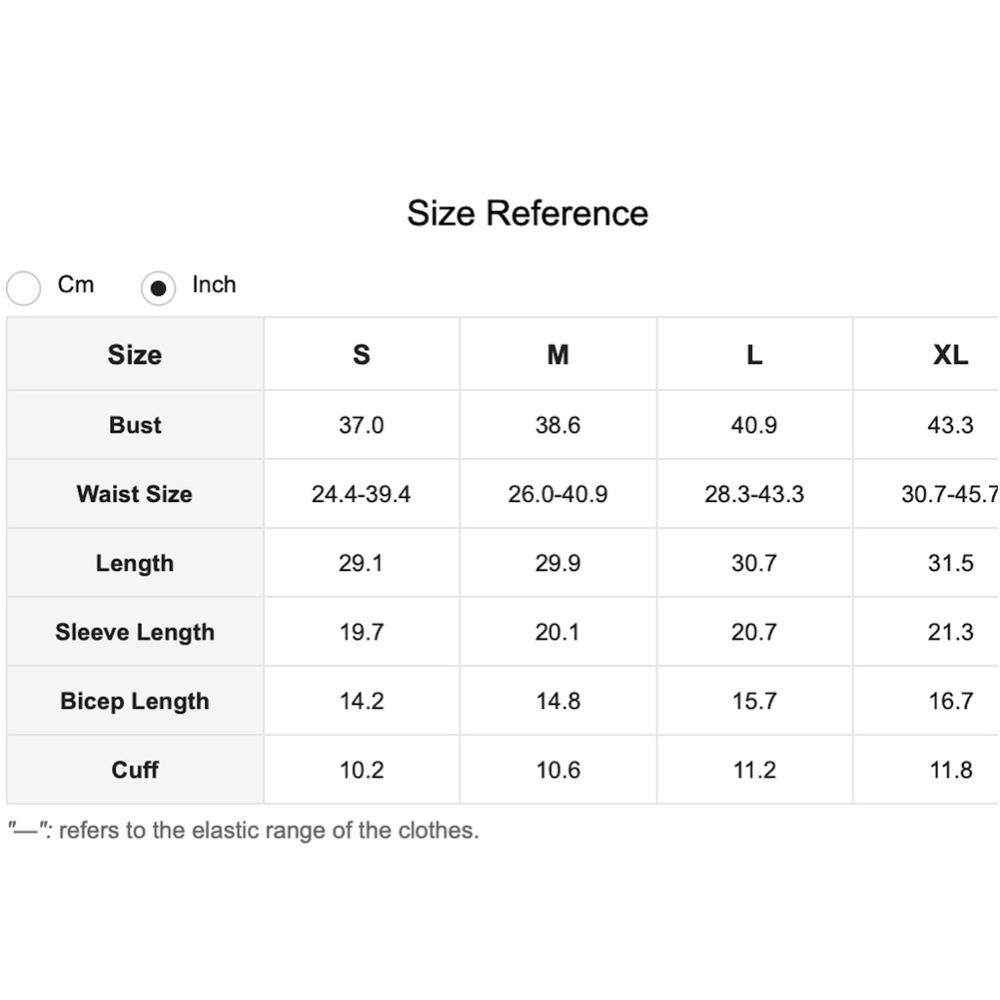The width and height of the screenshot is (1000, 1000).
Task: Click the elastic range footnote text
Action: (x=244, y=830)
